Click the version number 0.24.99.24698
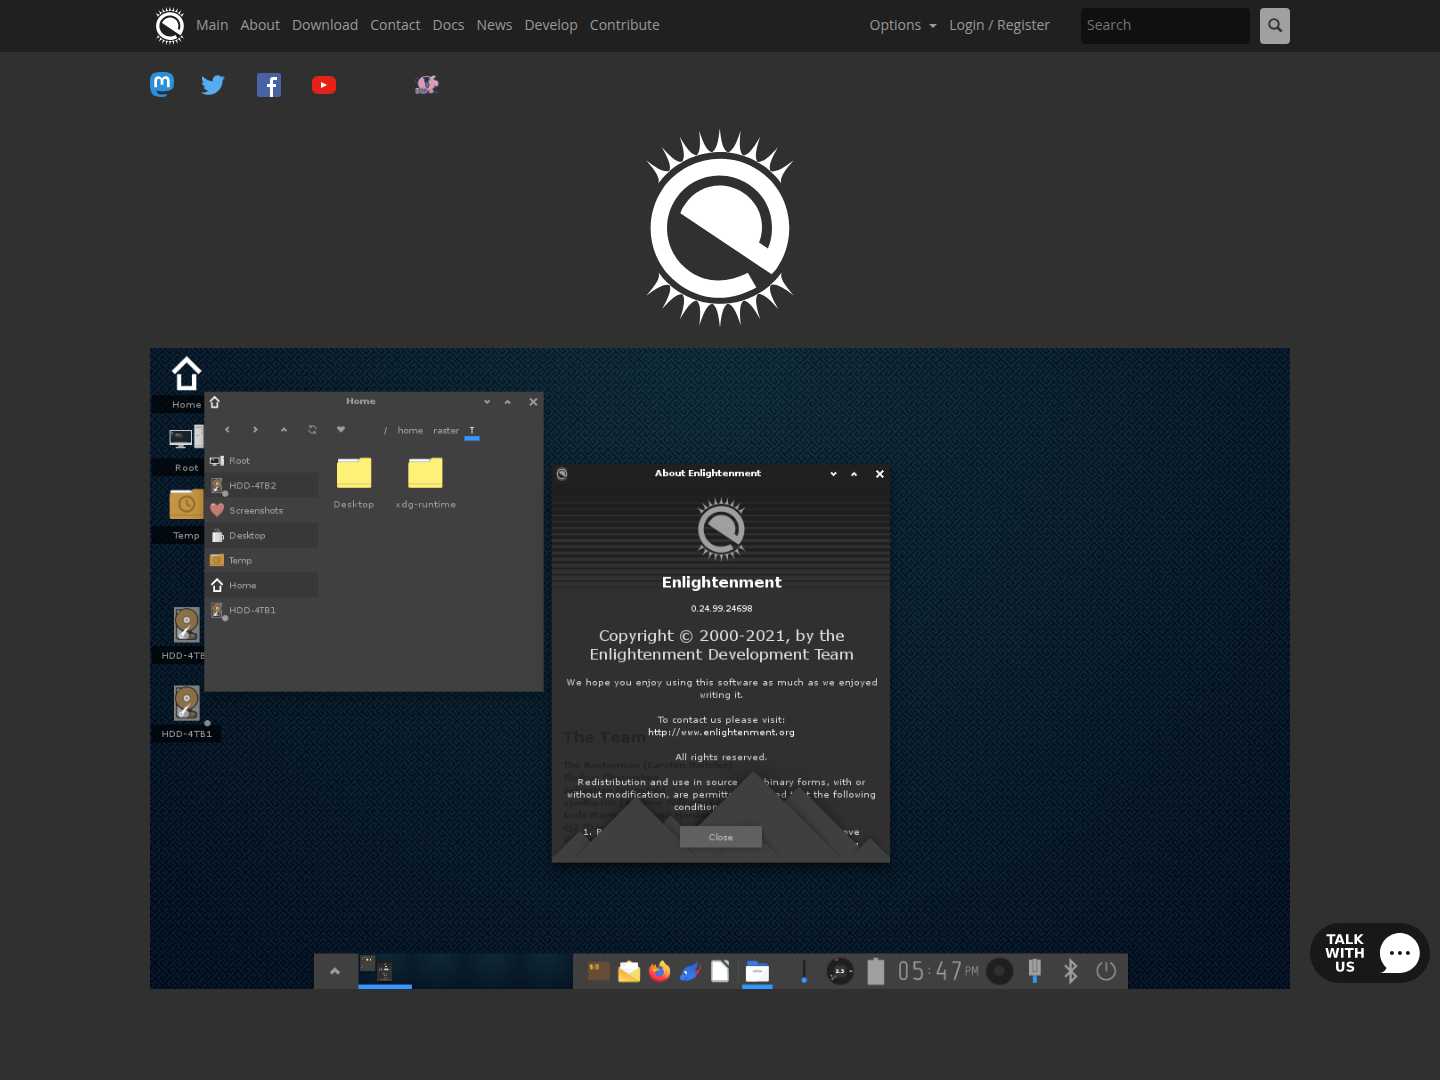The height and width of the screenshot is (1080, 1440). pyautogui.click(x=721, y=608)
